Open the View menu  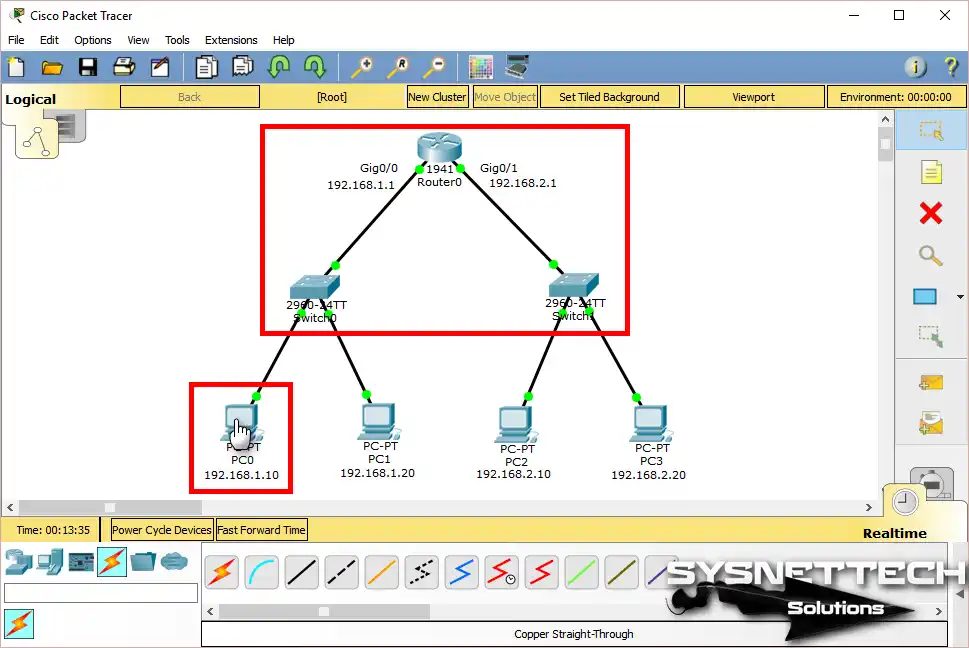click(x=138, y=40)
